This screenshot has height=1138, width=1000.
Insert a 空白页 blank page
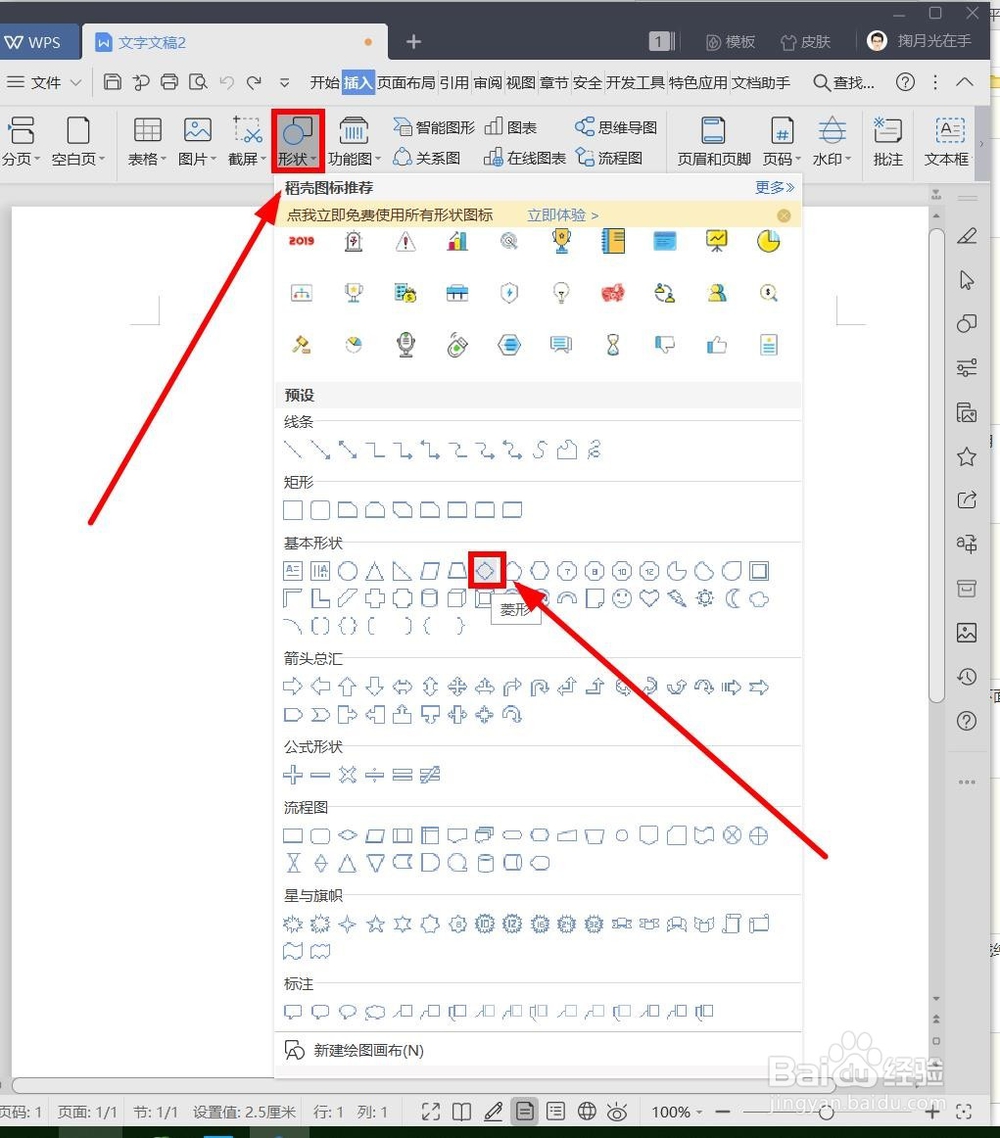click(x=78, y=142)
